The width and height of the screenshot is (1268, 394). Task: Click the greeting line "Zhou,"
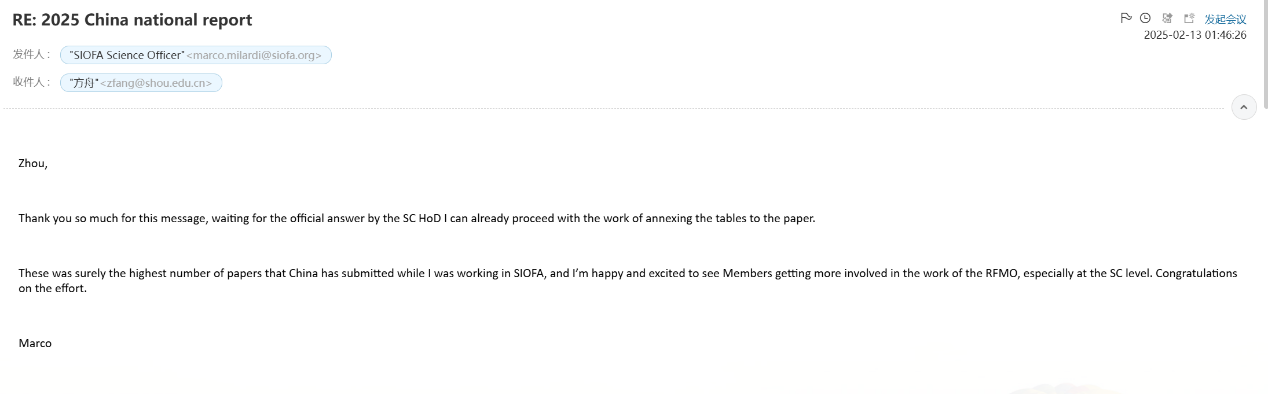coord(33,163)
